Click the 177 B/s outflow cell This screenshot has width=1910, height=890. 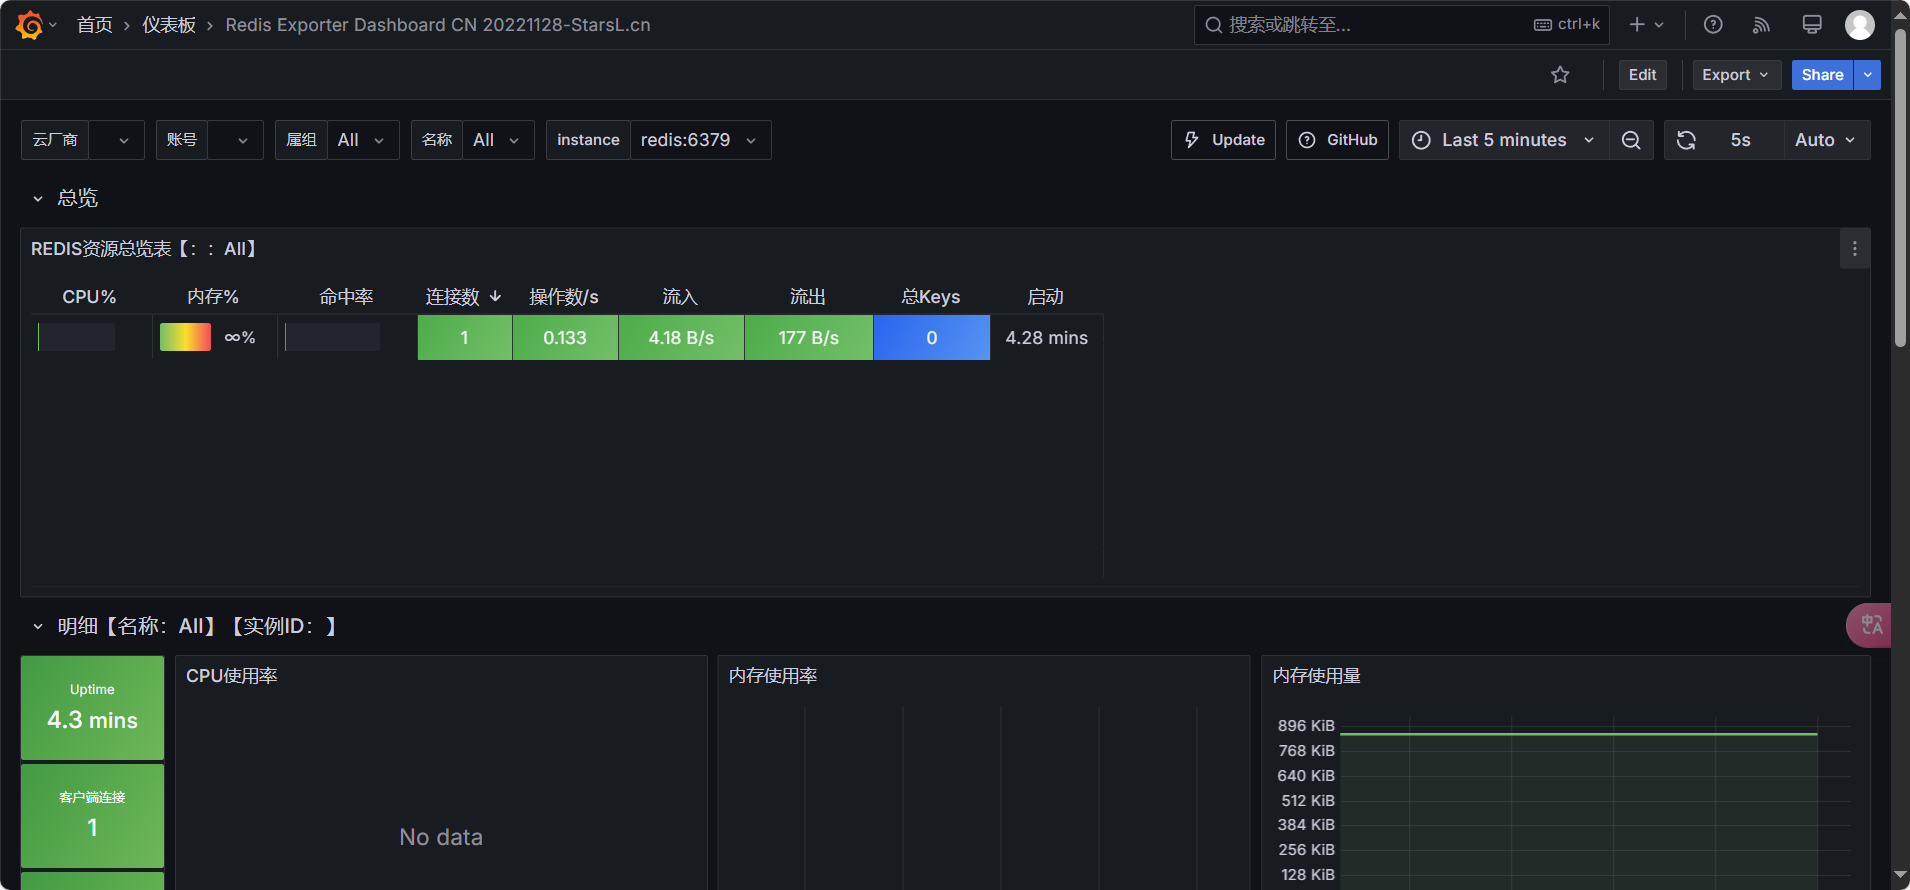click(x=809, y=338)
